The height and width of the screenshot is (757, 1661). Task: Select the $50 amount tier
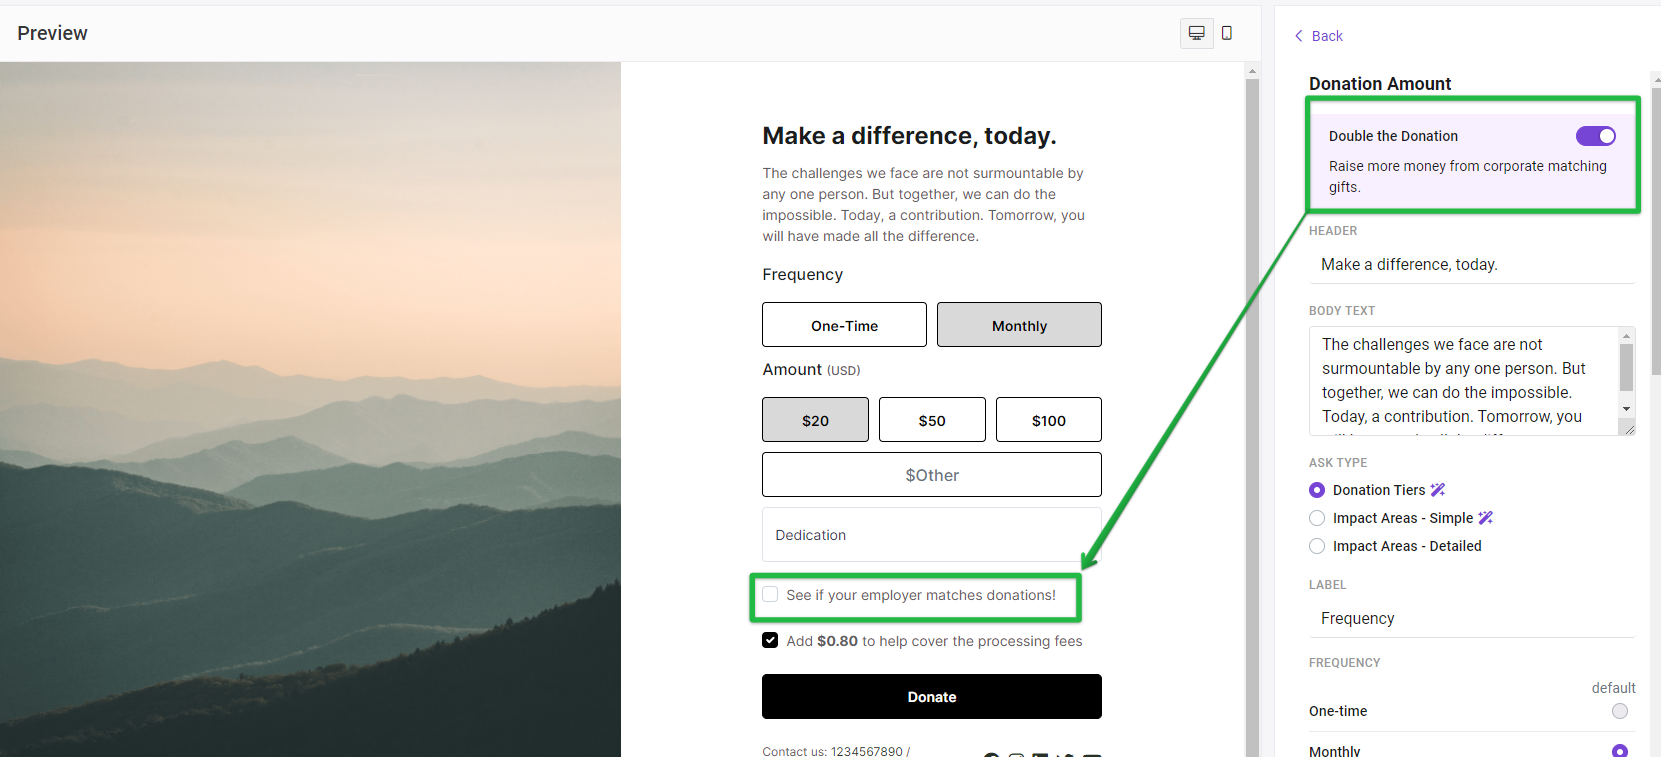[x=932, y=420]
